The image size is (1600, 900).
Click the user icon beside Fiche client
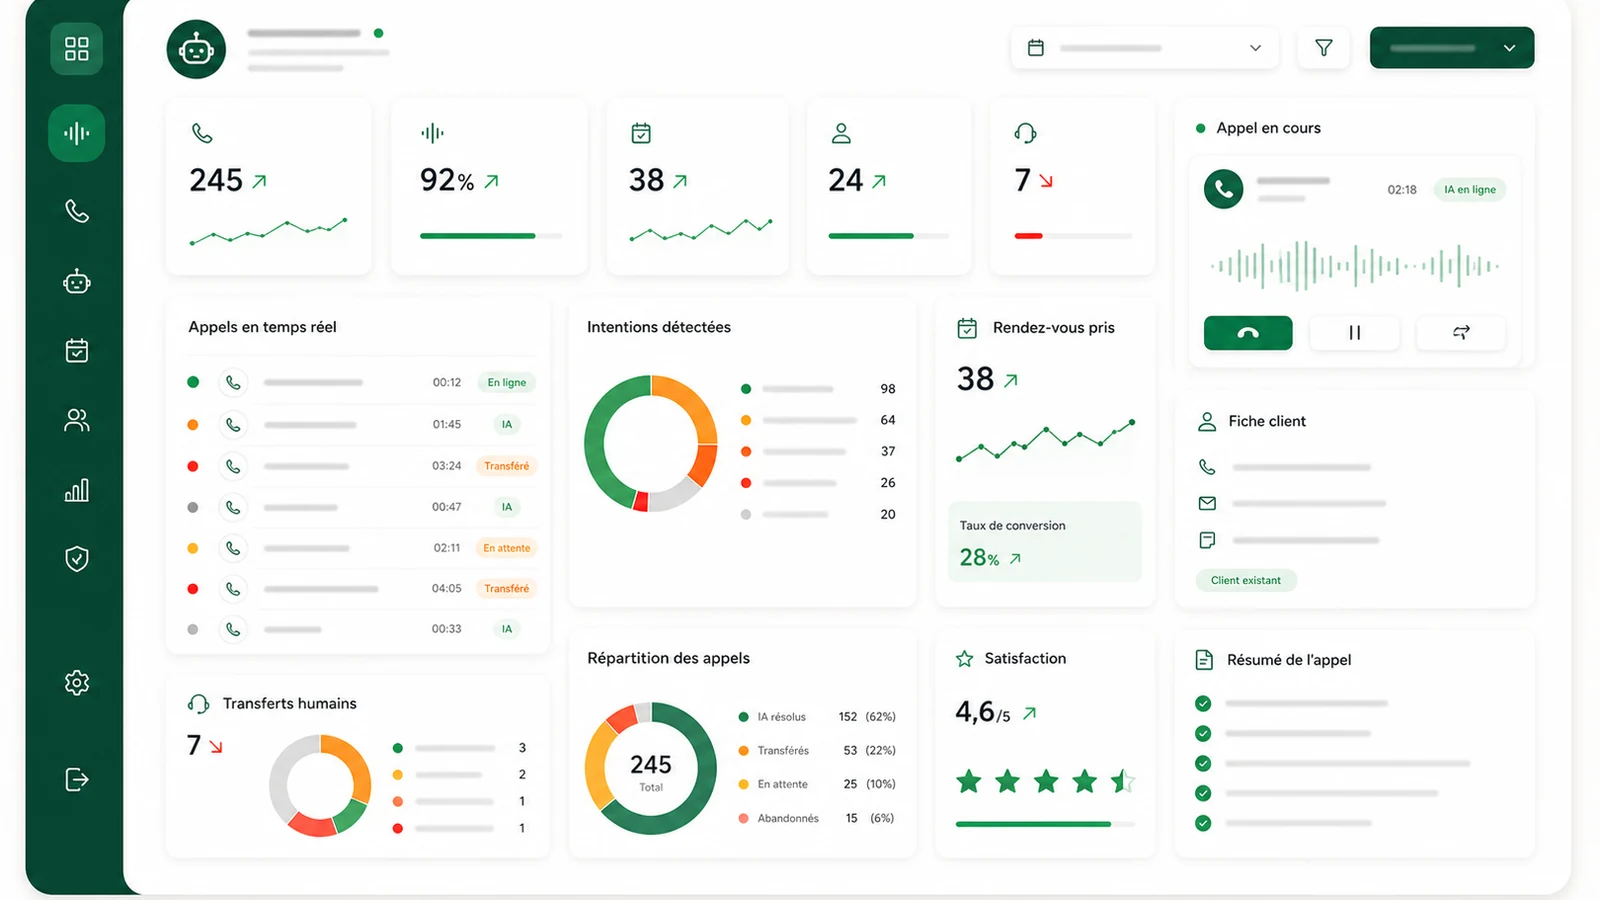[x=1207, y=421]
